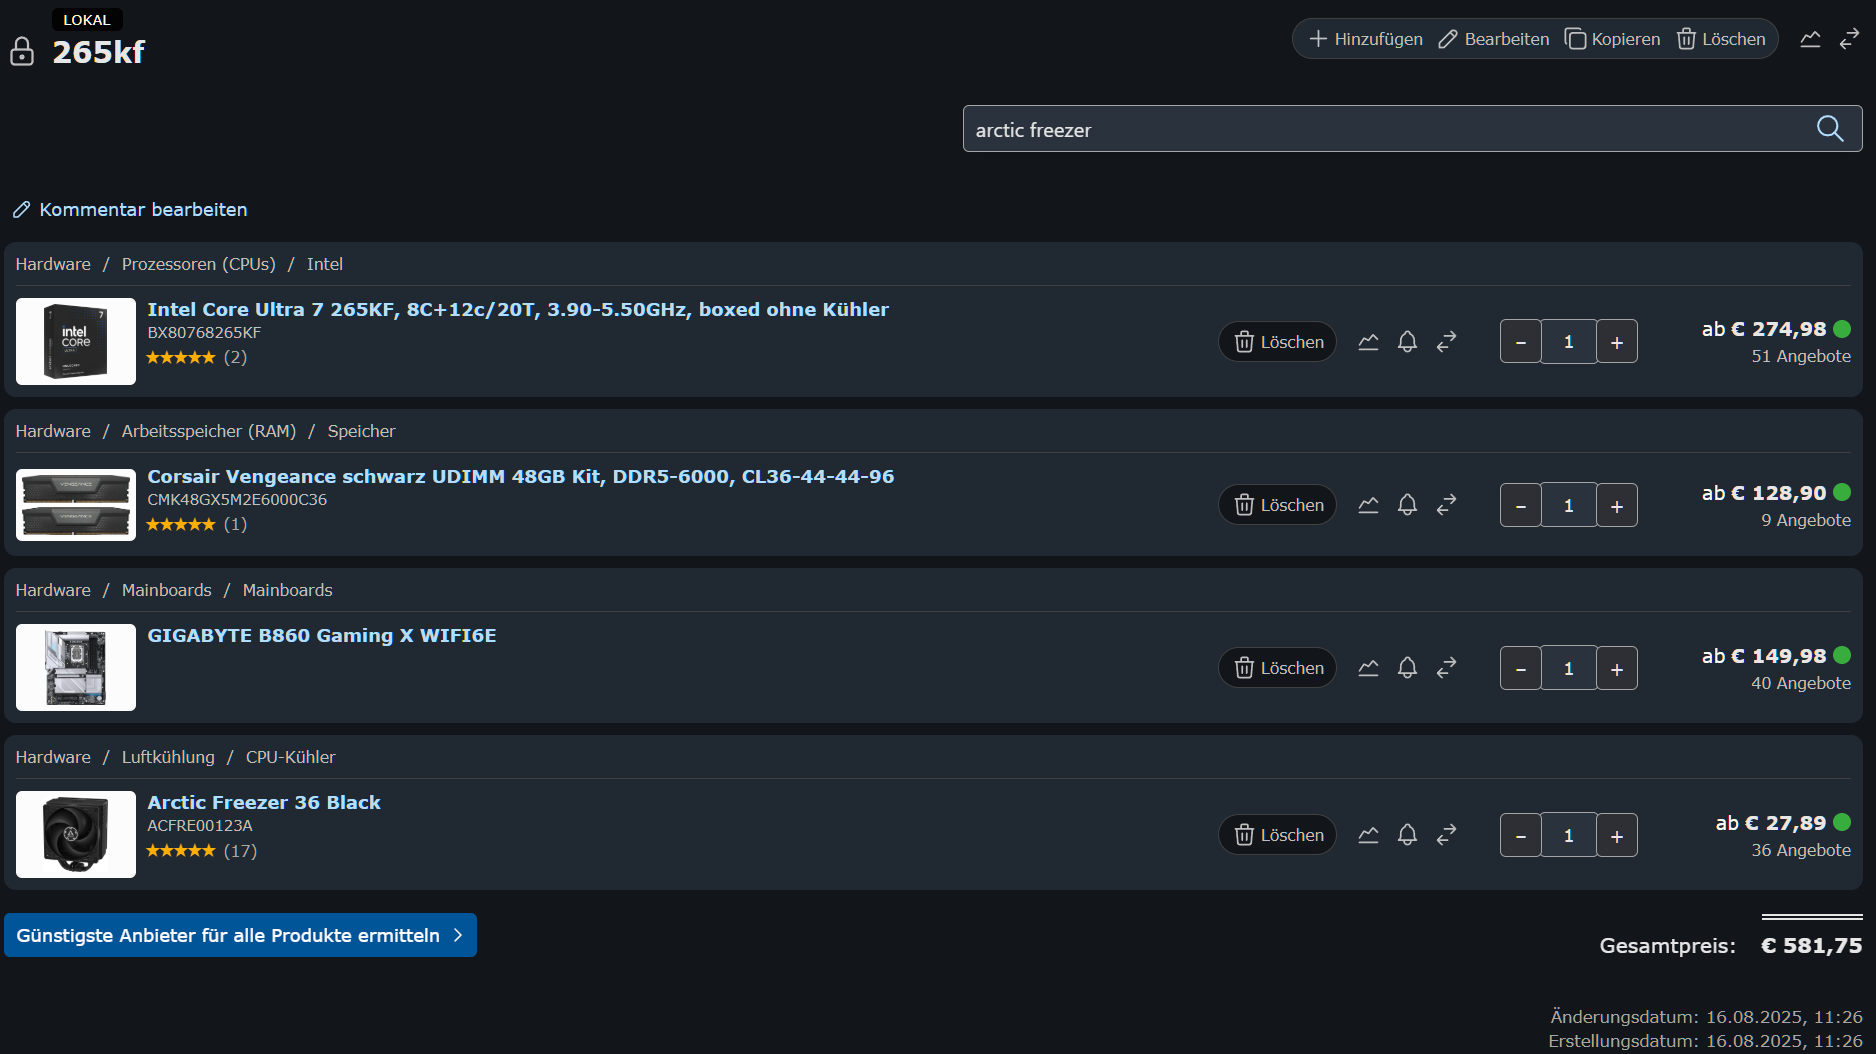Decrease quantity of Corsair Vengeance RAM

1521,505
